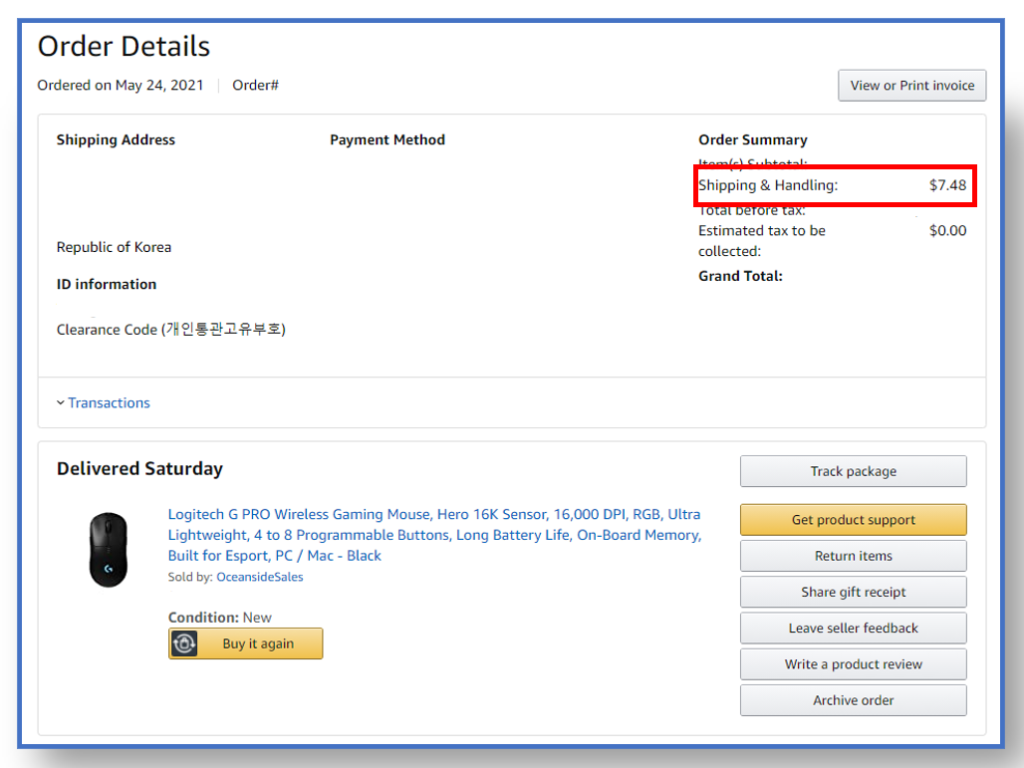
Task: Click Delivered Saturday heading
Action: (140, 469)
